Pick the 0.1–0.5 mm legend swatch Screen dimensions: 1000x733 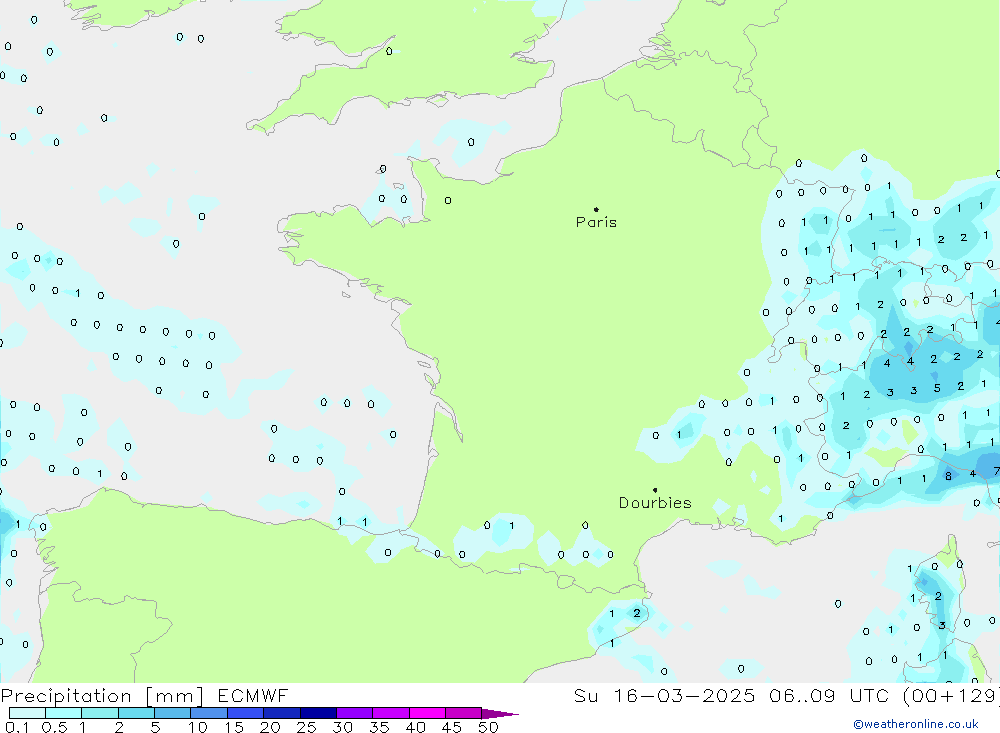coord(27,713)
